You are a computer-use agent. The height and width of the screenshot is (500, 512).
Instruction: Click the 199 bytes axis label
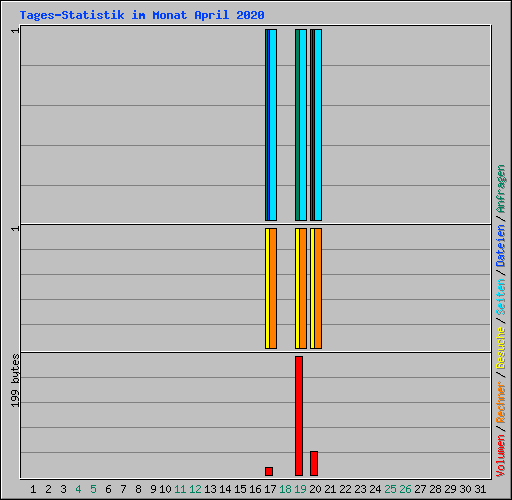[15, 381]
